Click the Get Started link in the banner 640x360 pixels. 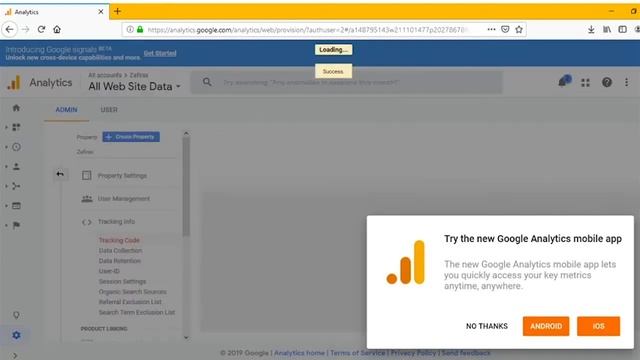pos(160,53)
